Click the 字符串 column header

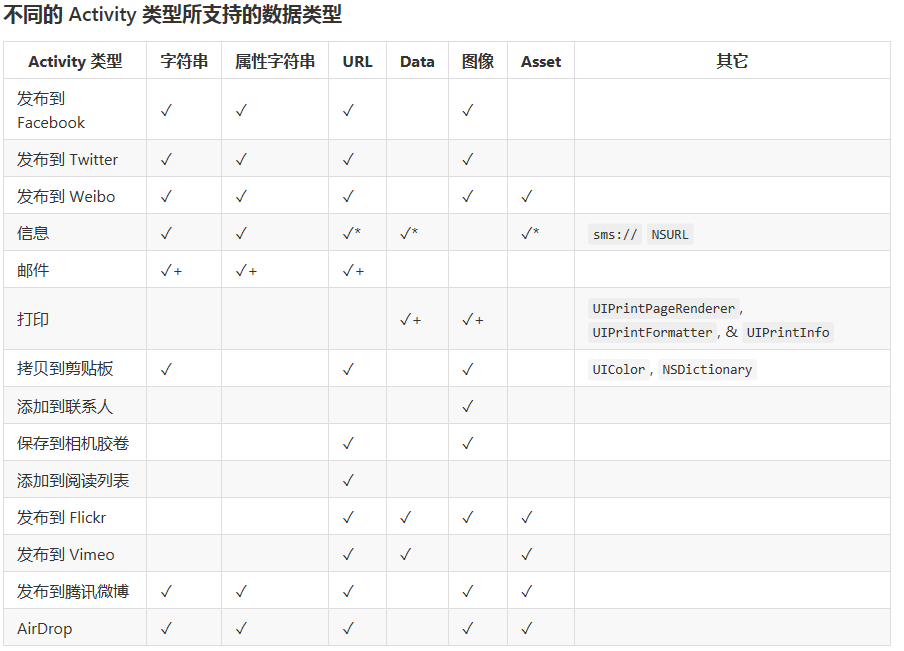(x=184, y=61)
